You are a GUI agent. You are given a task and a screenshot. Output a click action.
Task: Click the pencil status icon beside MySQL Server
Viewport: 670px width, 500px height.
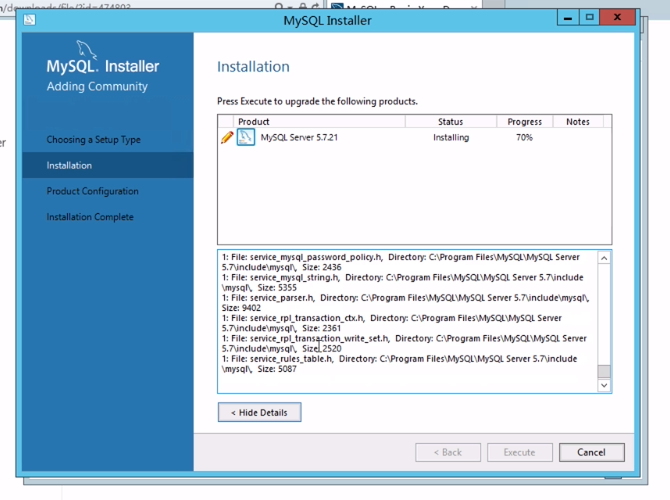click(227, 138)
